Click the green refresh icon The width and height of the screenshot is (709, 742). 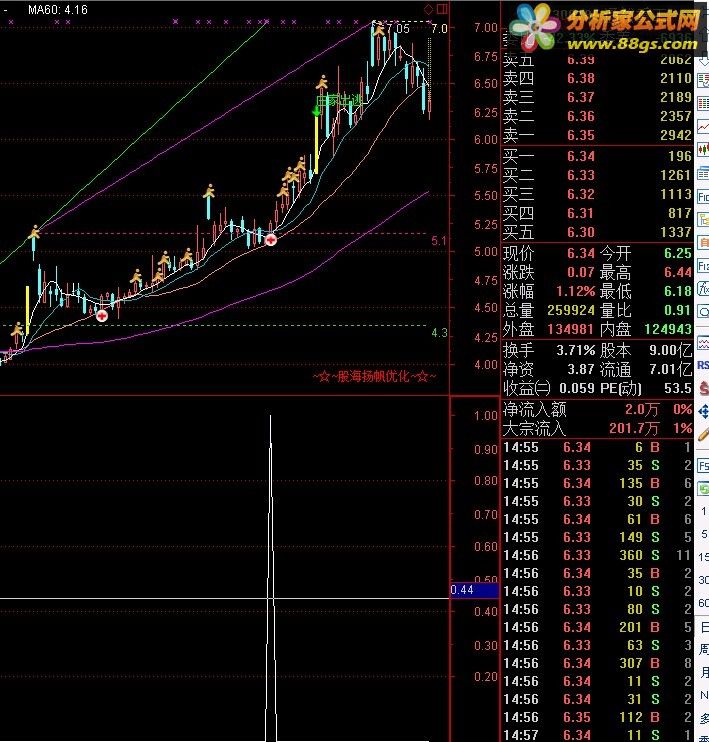[x=703, y=488]
